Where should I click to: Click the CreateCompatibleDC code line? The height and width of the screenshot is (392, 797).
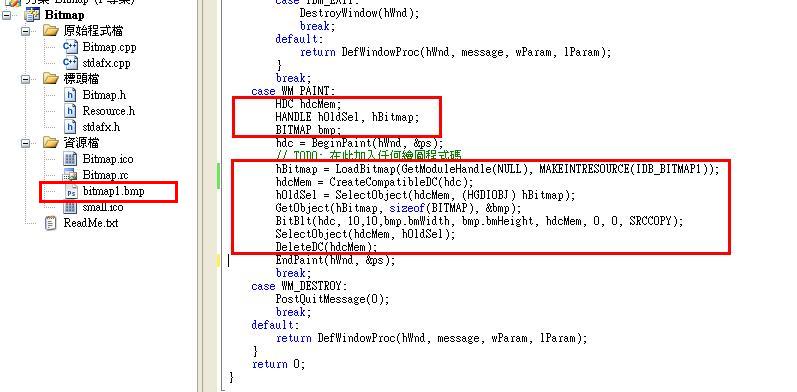pos(375,182)
